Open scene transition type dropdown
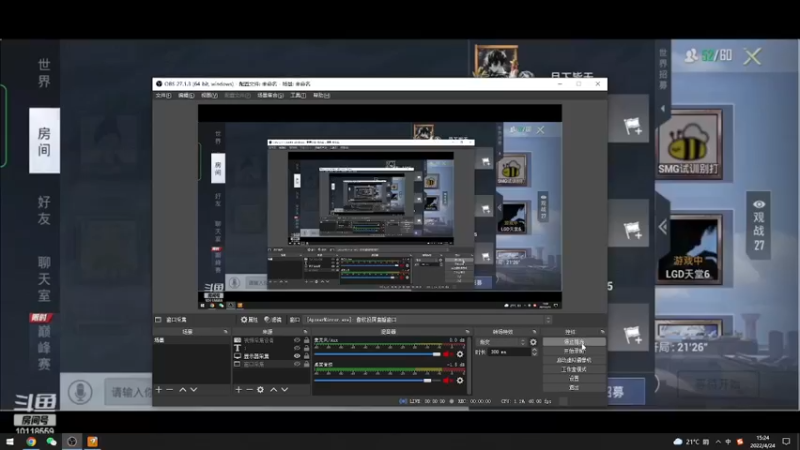Image resolution: width=800 pixels, height=450 pixels. pyautogui.click(x=501, y=342)
